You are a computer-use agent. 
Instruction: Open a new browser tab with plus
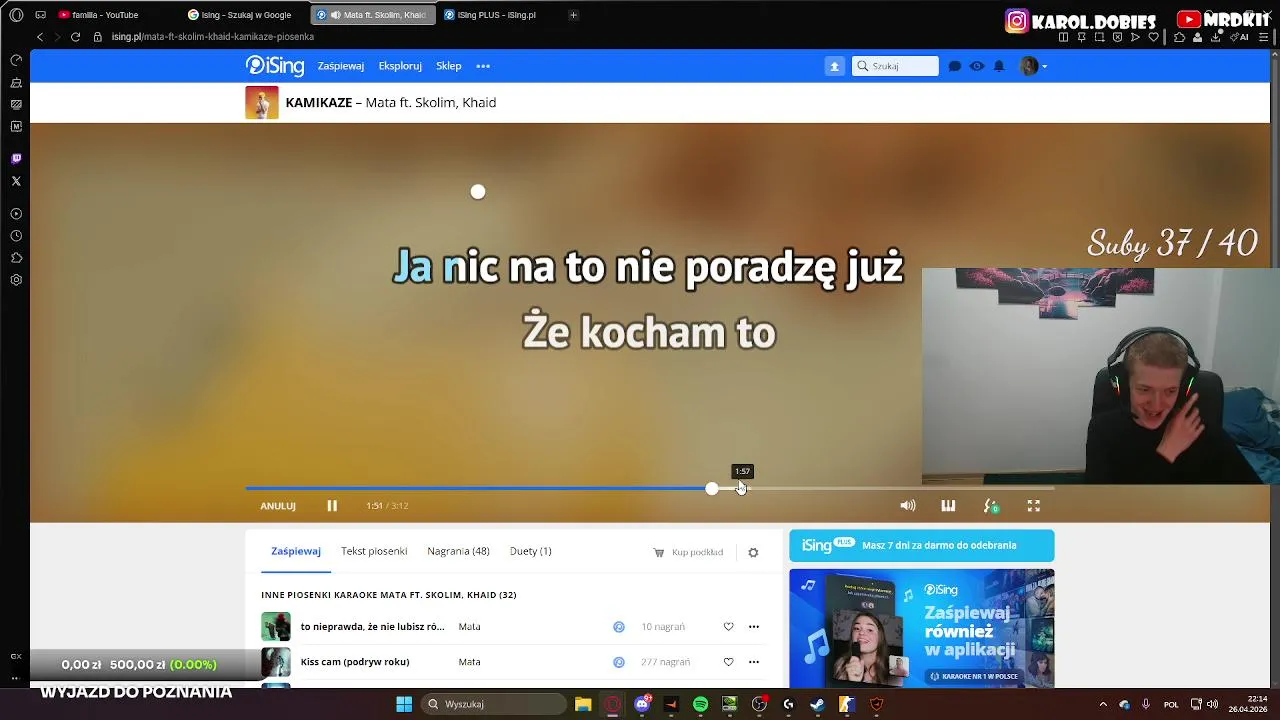(x=573, y=15)
